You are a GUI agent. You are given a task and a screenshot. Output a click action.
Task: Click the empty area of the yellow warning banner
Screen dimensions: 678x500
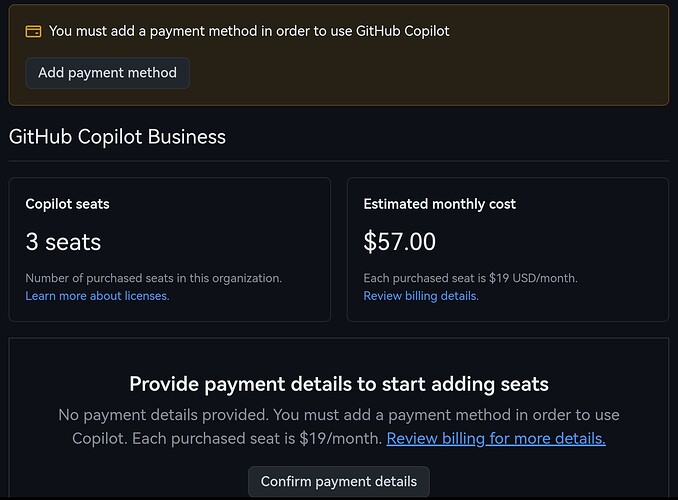click(432, 74)
